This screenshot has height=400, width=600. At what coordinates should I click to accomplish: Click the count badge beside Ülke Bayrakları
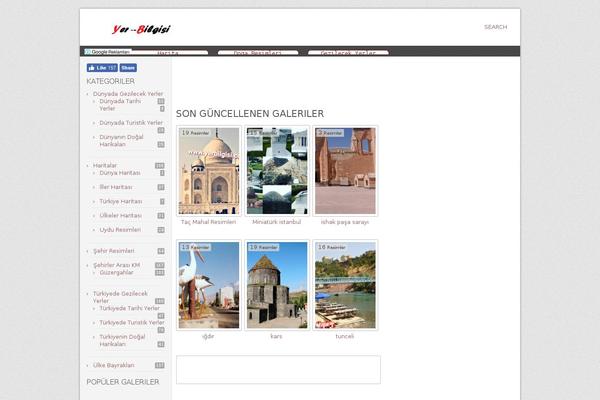(160, 366)
